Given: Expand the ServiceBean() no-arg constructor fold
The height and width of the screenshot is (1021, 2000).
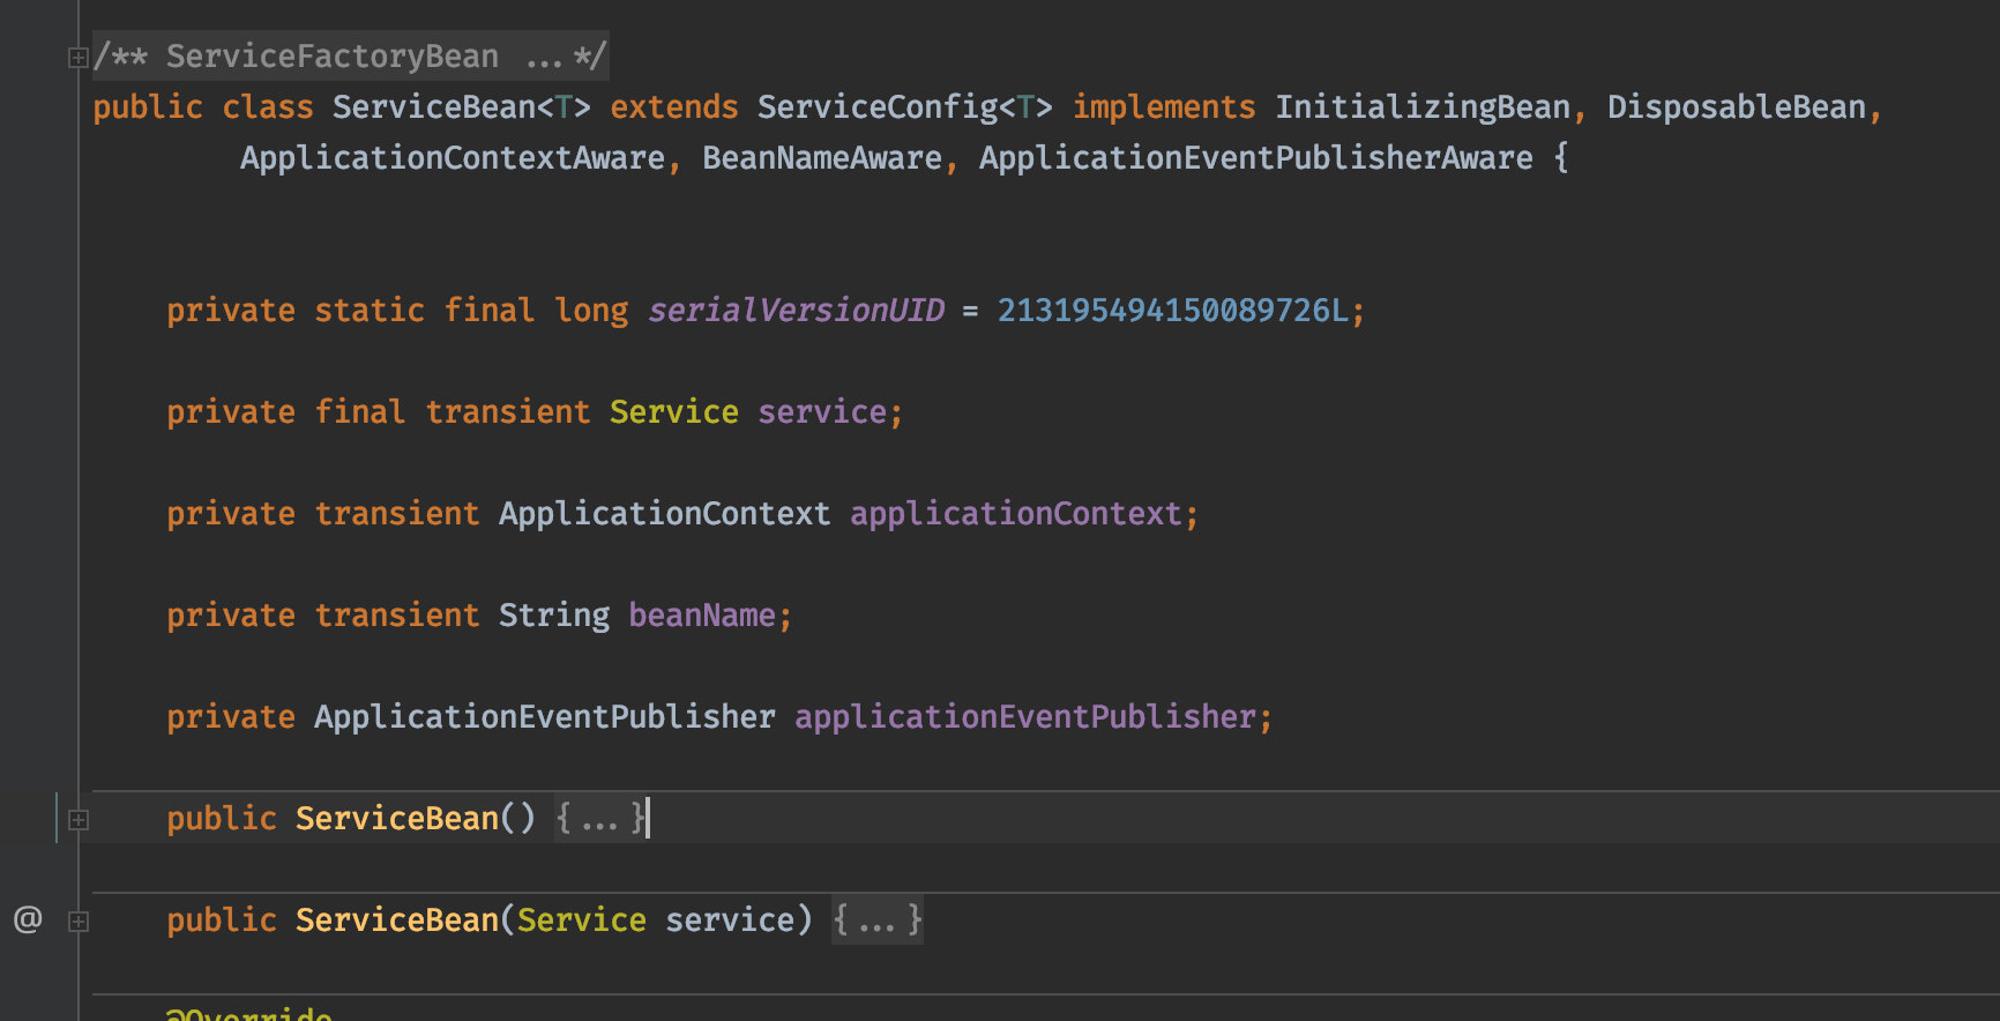Looking at the screenshot, I should click(x=78, y=820).
